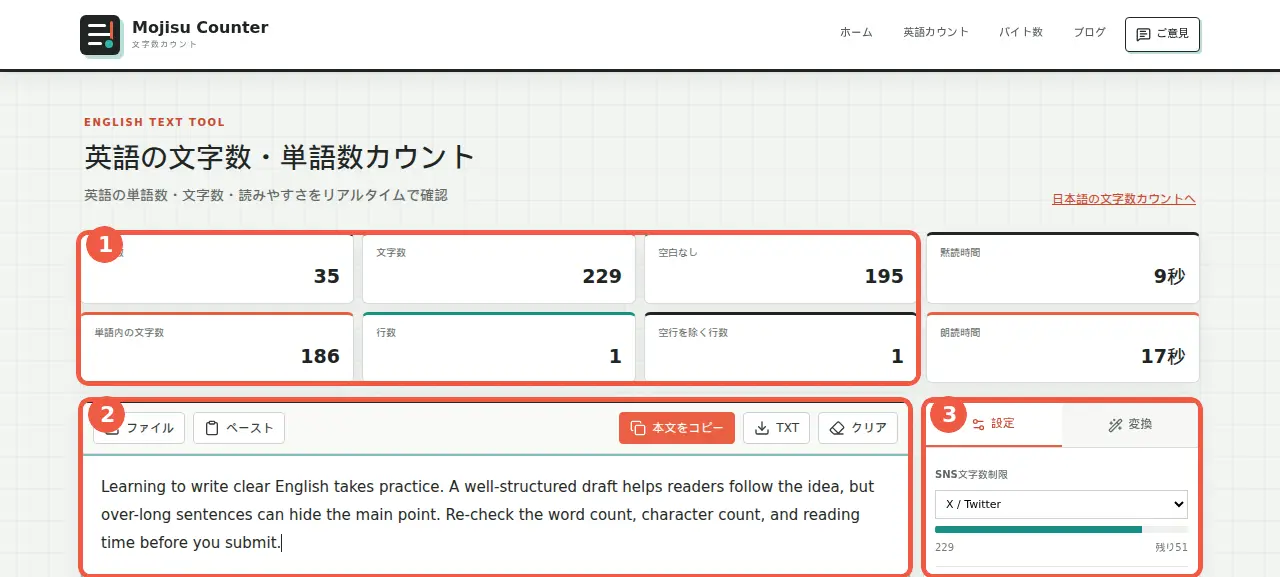1280x577 pixels.
Task: Click the 空行を除く行数 stat card
Action: pos(781,348)
